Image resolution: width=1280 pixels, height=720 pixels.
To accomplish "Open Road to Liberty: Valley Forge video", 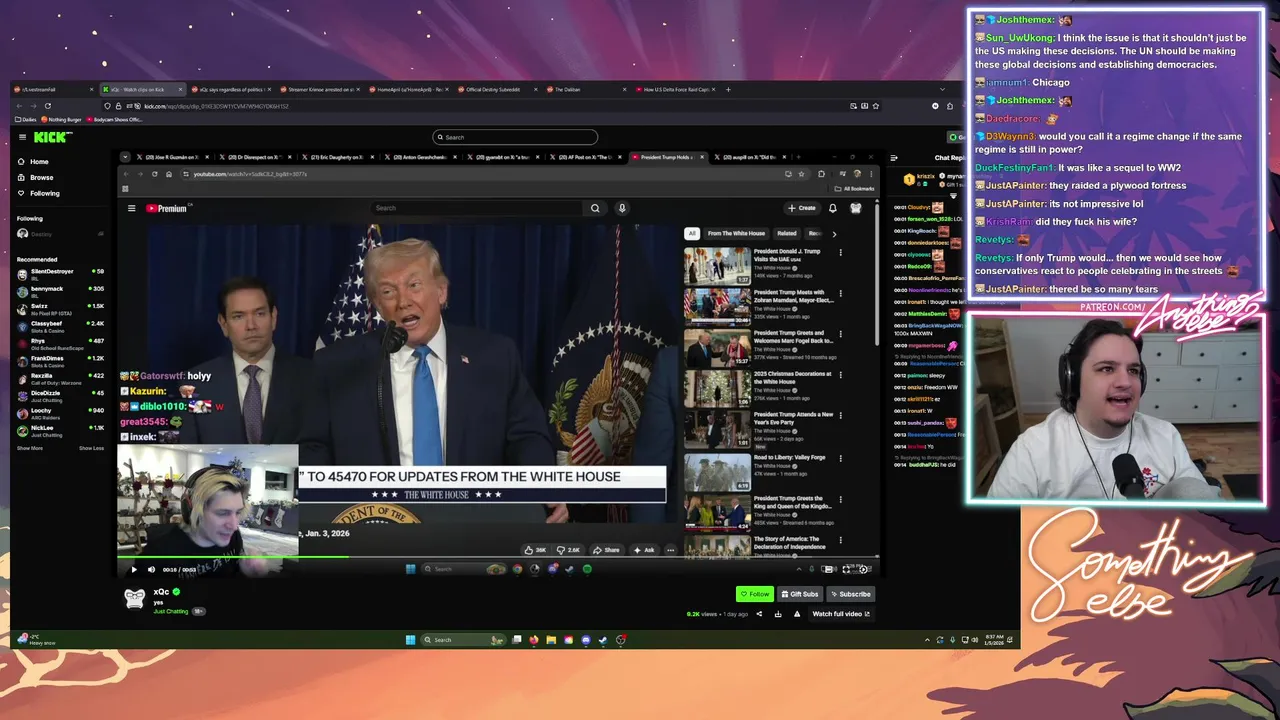I will point(716,471).
